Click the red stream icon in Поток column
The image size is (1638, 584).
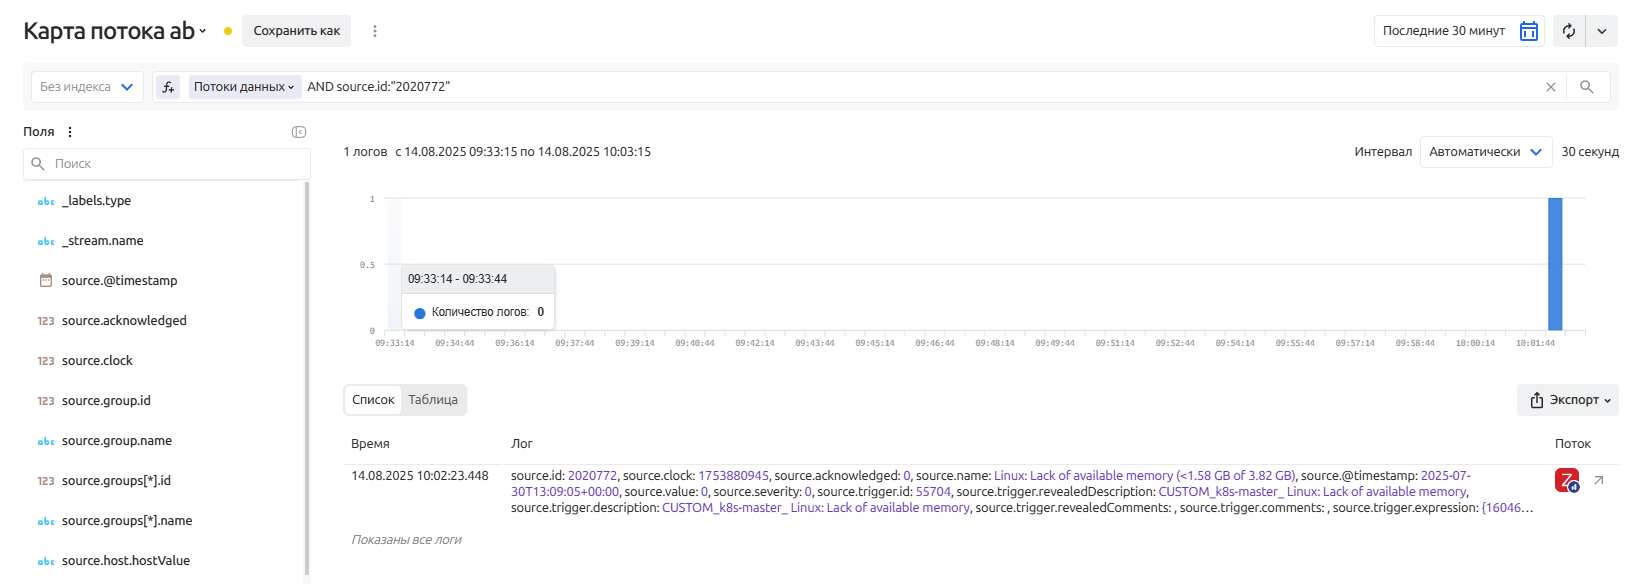click(1566, 481)
